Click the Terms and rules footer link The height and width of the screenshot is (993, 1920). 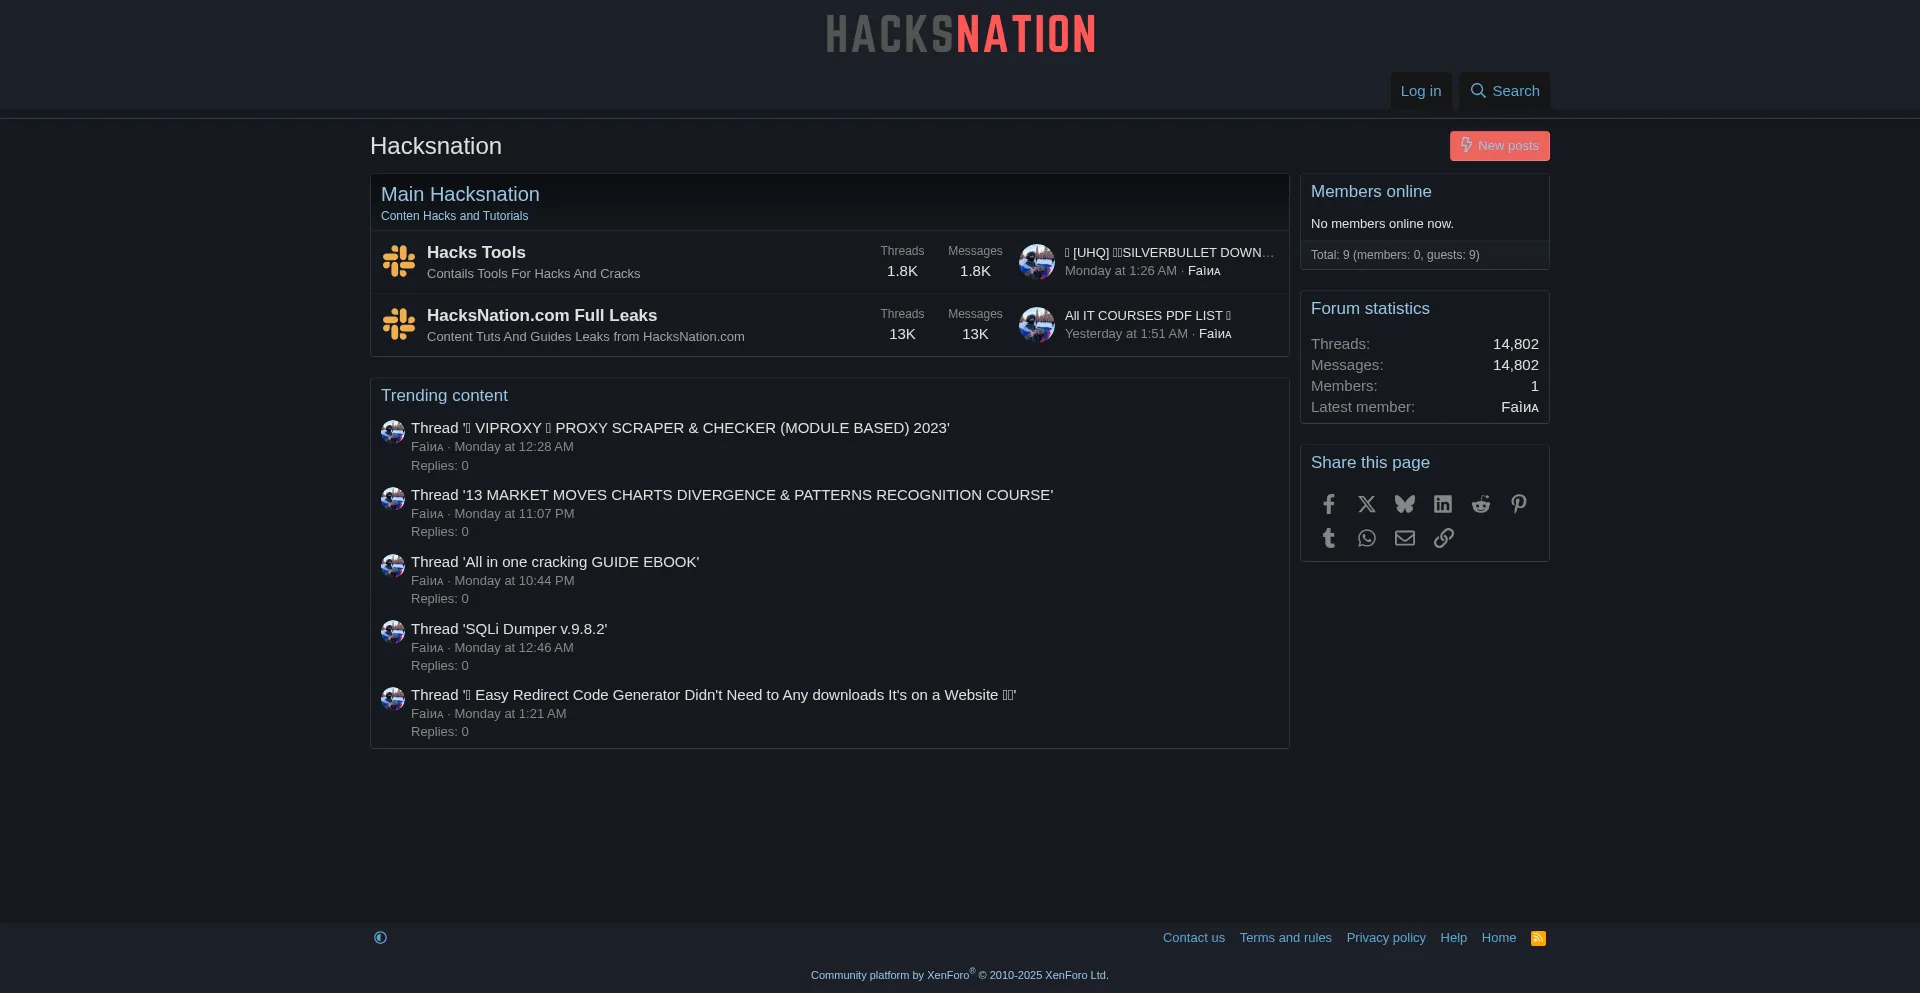click(x=1285, y=938)
